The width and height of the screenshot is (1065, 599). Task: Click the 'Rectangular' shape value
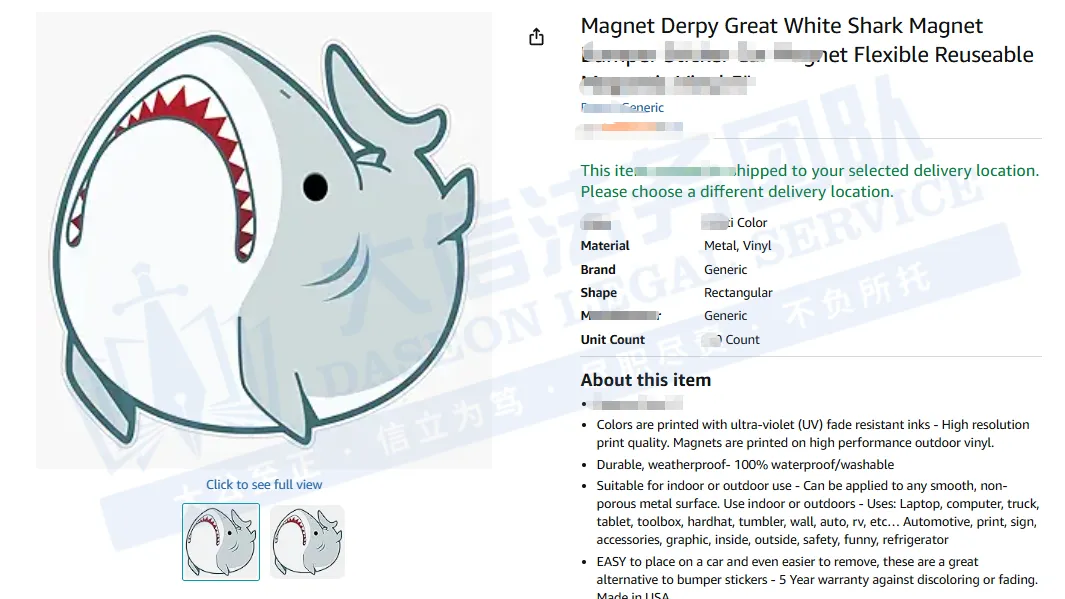pos(738,293)
